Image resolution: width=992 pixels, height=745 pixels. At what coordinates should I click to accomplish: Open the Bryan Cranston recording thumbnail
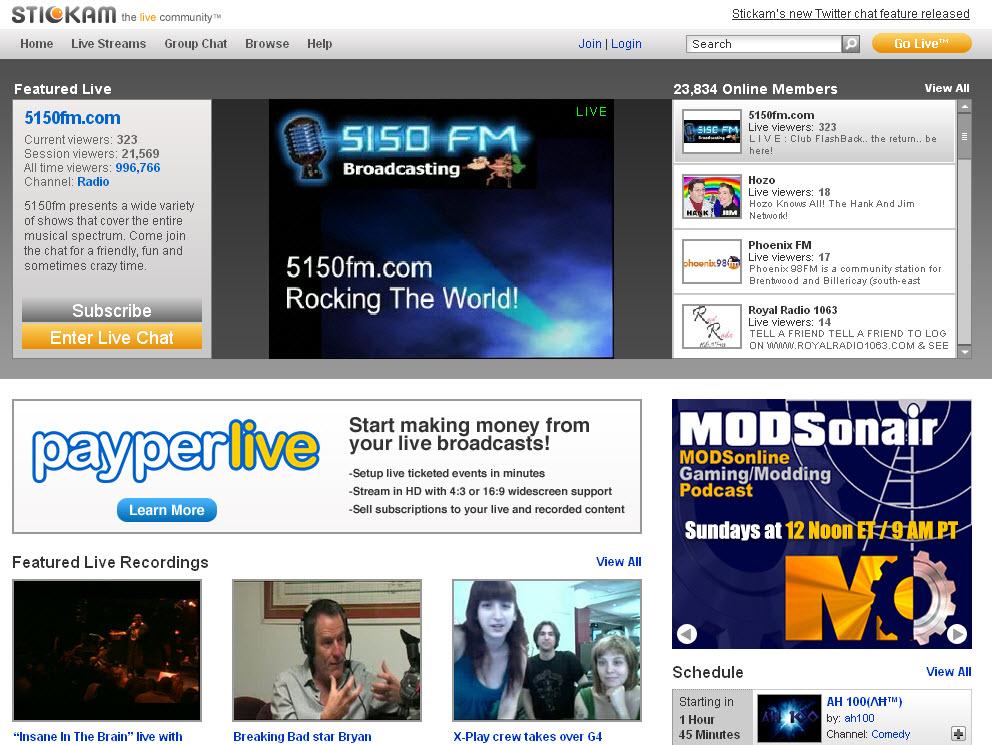pos(327,650)
